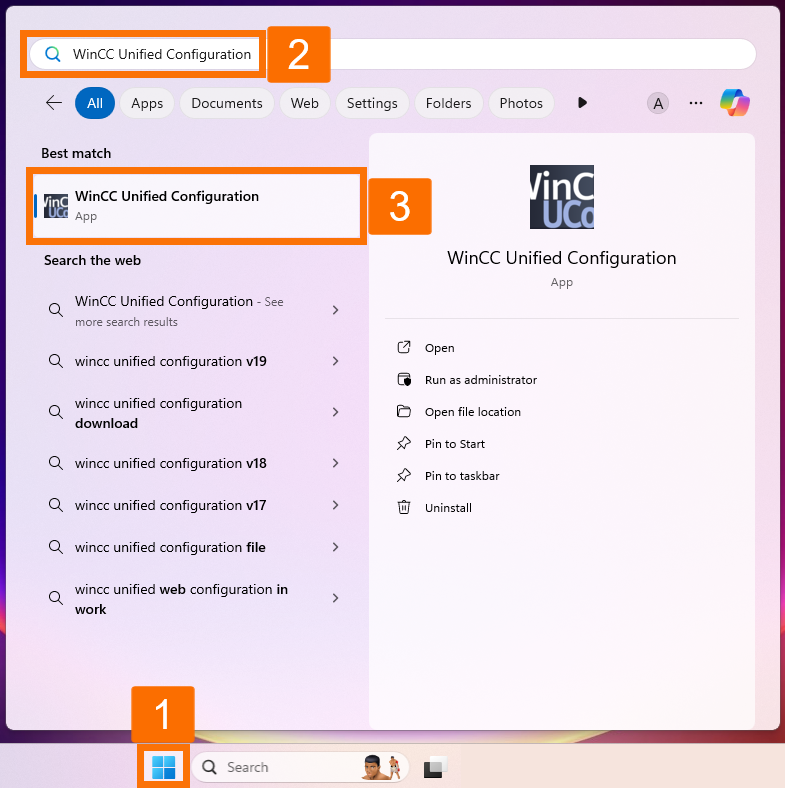The width and height of the screenshot is (785, 788).
Task: Expand the v18 suggestion chevron
Action: [x=336, y=463]
